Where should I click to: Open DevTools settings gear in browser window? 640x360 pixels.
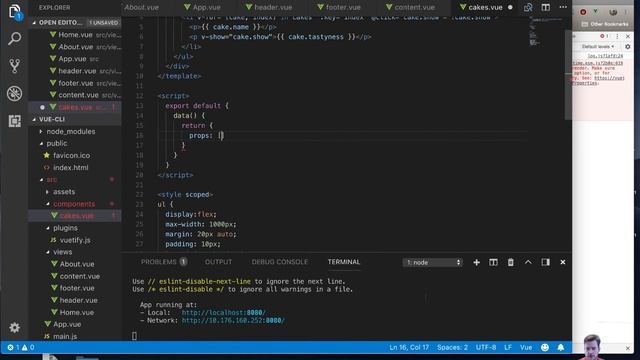point(627,47)
